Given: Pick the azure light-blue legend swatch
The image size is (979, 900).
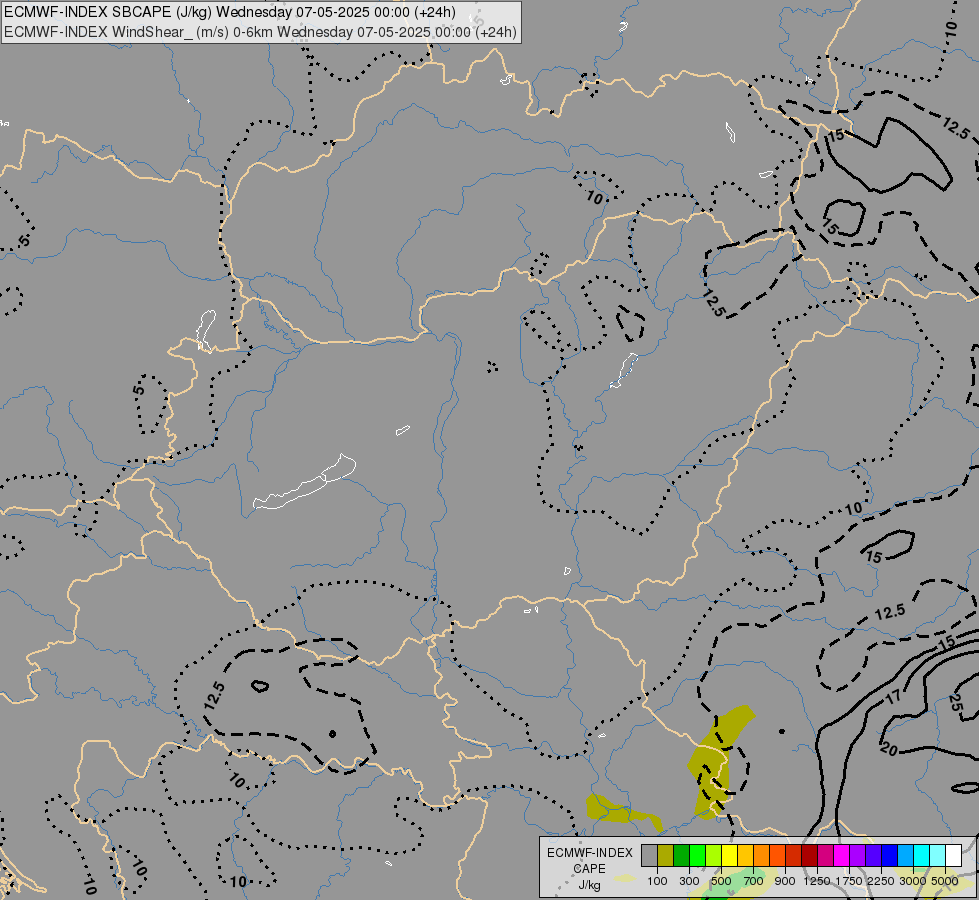Looking at the screenshot, I should pos(906,855).
